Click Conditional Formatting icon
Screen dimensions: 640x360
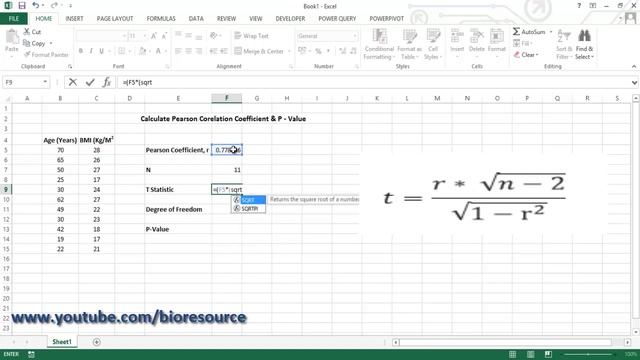coord(379,36)
